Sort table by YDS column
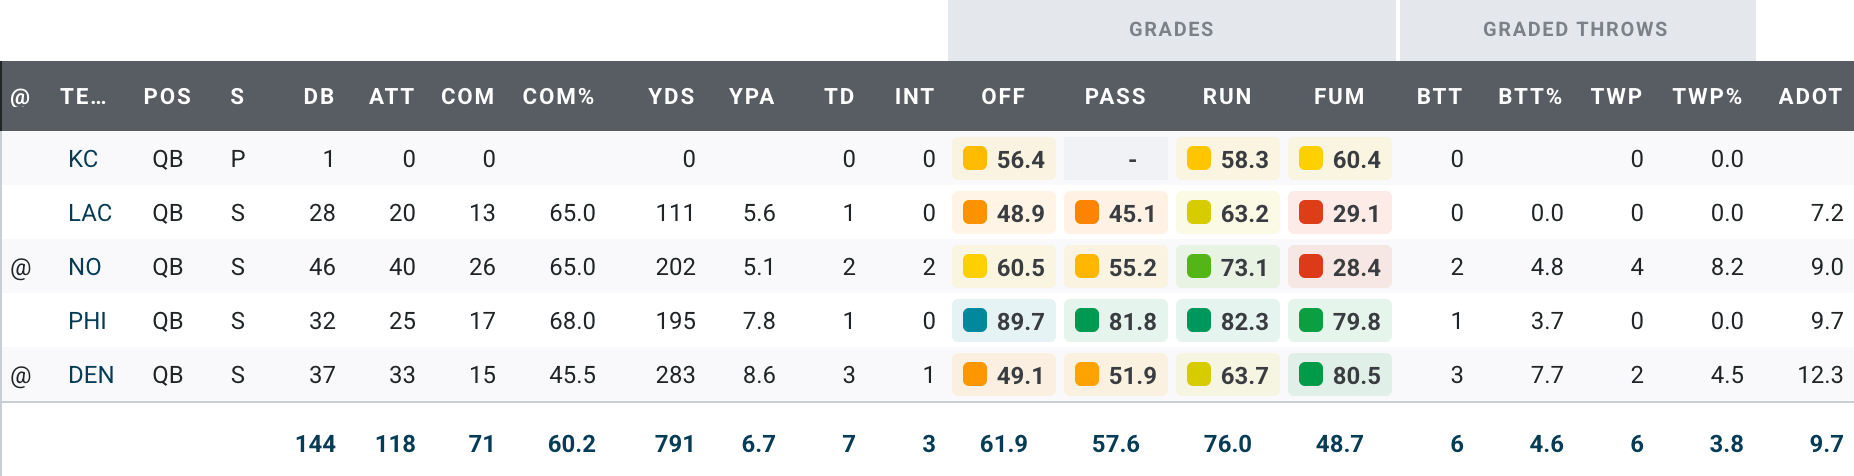 tap(671, 97)
